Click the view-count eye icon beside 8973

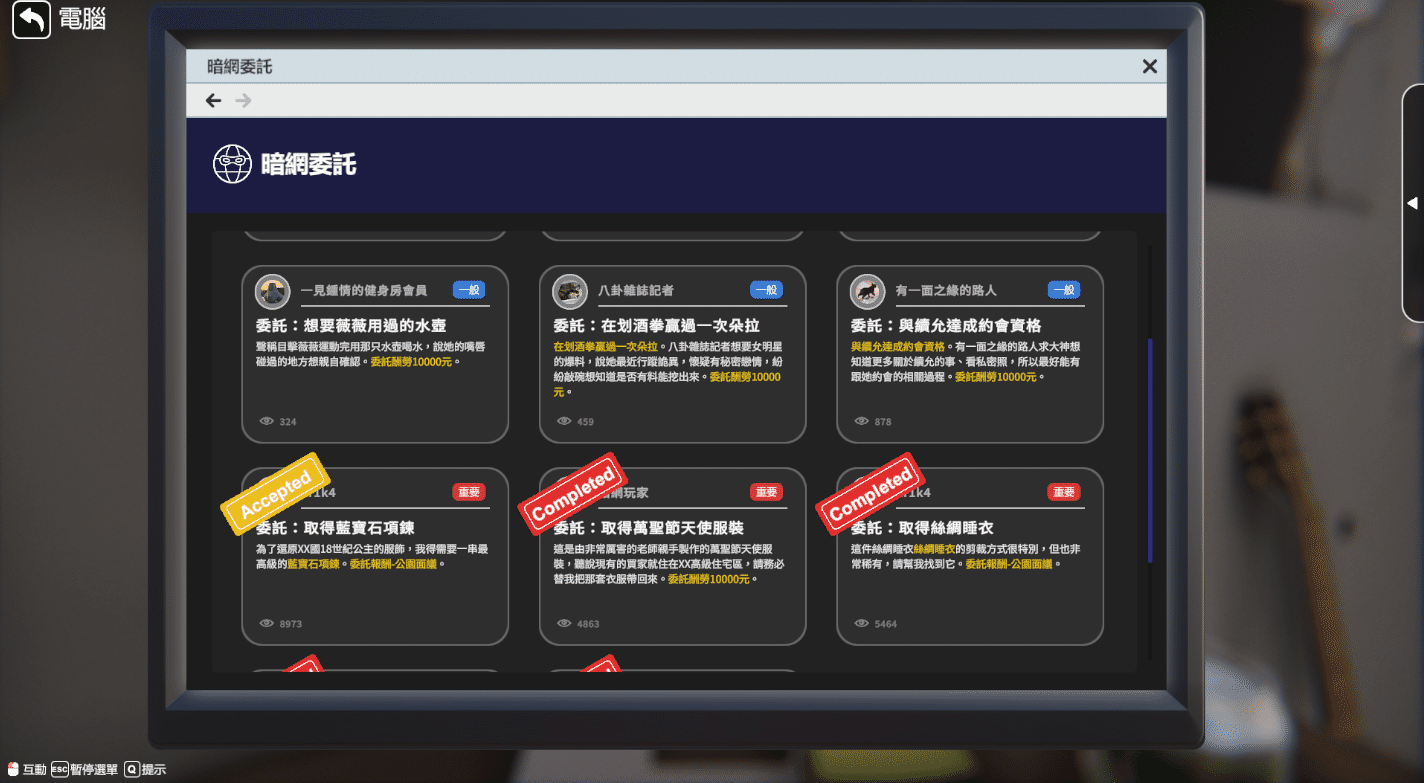tap(267, 623)
